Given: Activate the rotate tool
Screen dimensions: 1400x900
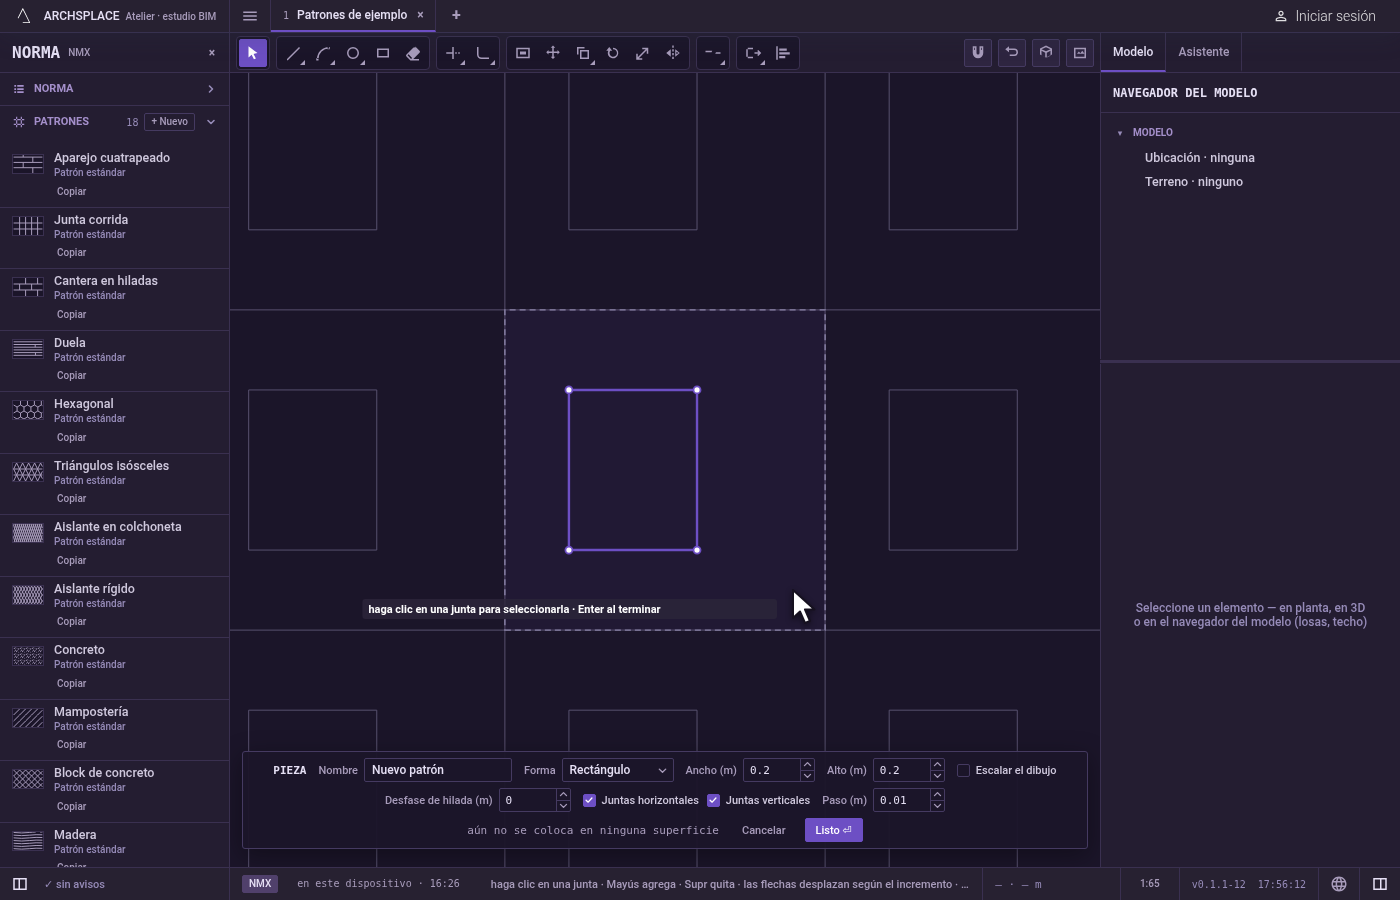Looking at the screenshot, I should click(x=613, y=54).
